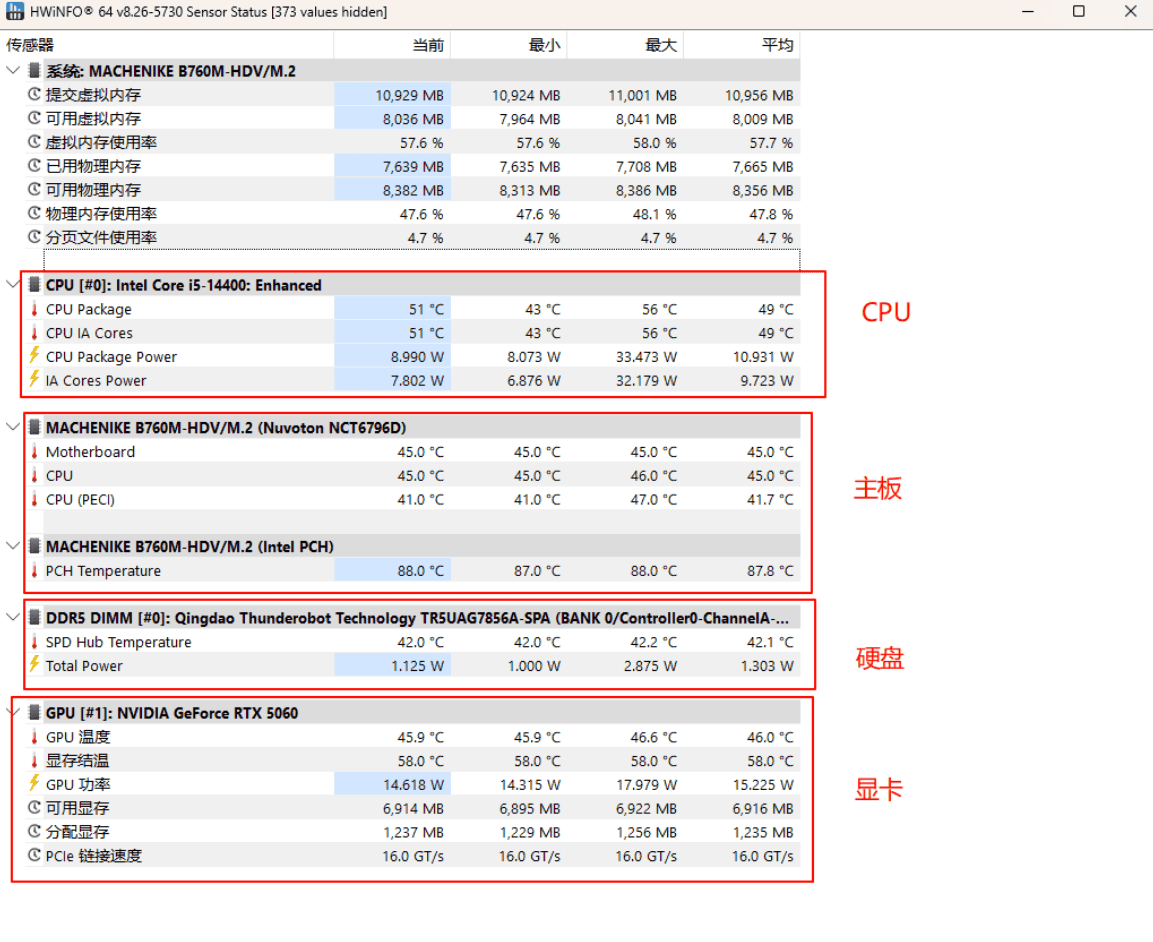Image resolution: width=1153 pixels, height=942 pixels.
Task: Click the PCIe 链接速度 row label
Action: 93,856
